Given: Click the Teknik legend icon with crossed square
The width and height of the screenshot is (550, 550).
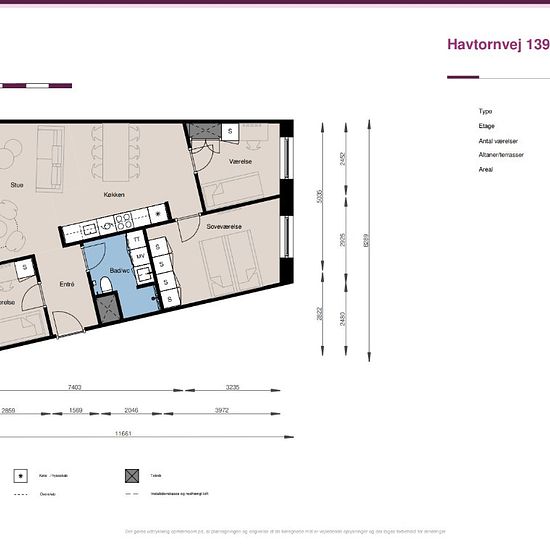Looking at the screenshot, I should pyautogui.click(x=132, y=476).
